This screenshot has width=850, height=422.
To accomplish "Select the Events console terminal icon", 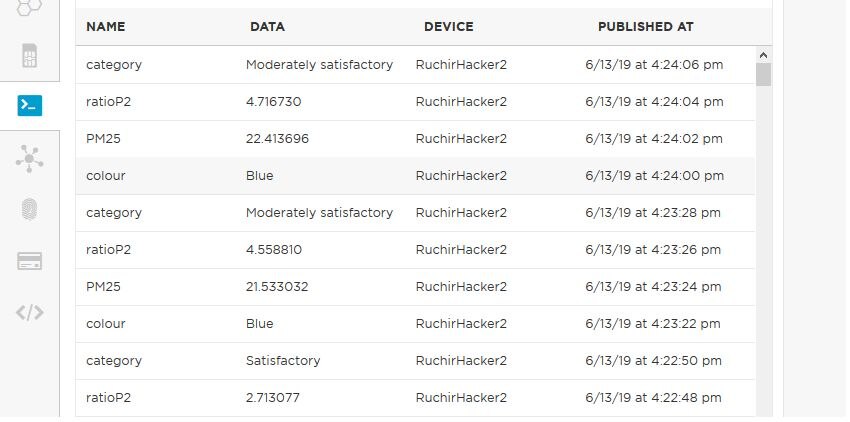I will (29, 105).
